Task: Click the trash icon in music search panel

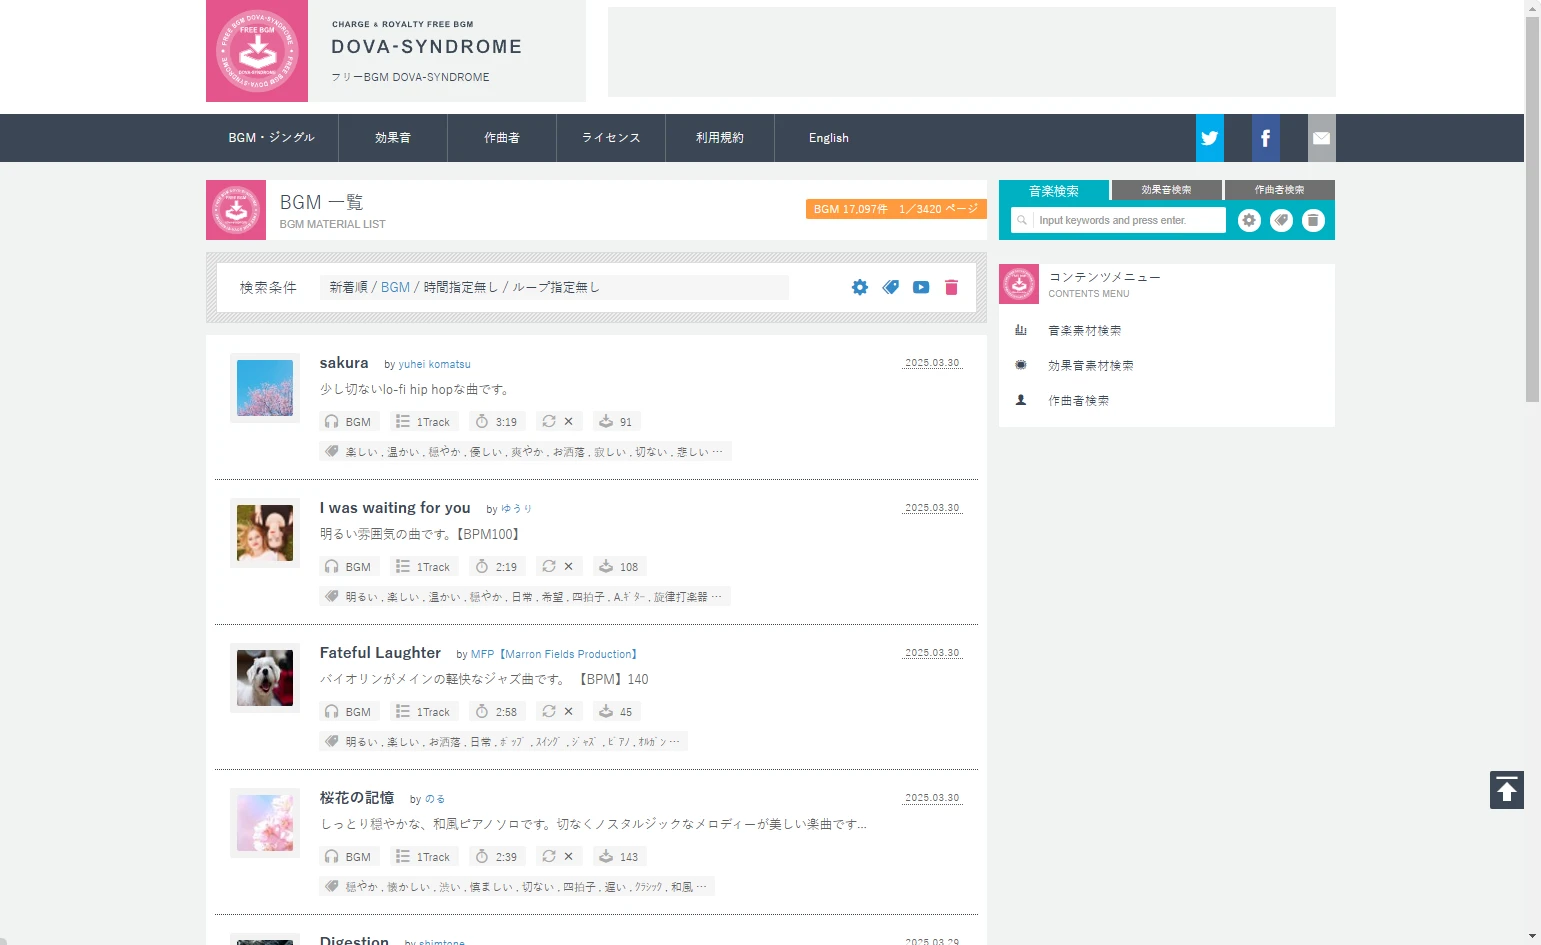Action: 1313,220
